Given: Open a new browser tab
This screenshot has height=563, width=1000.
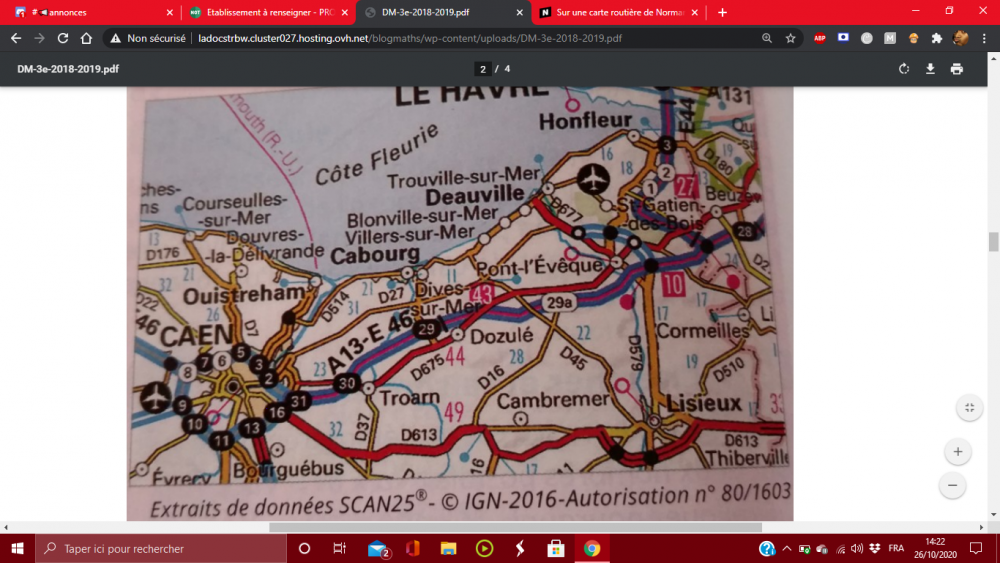Looking at the screenshot, I should coord(722,12).
